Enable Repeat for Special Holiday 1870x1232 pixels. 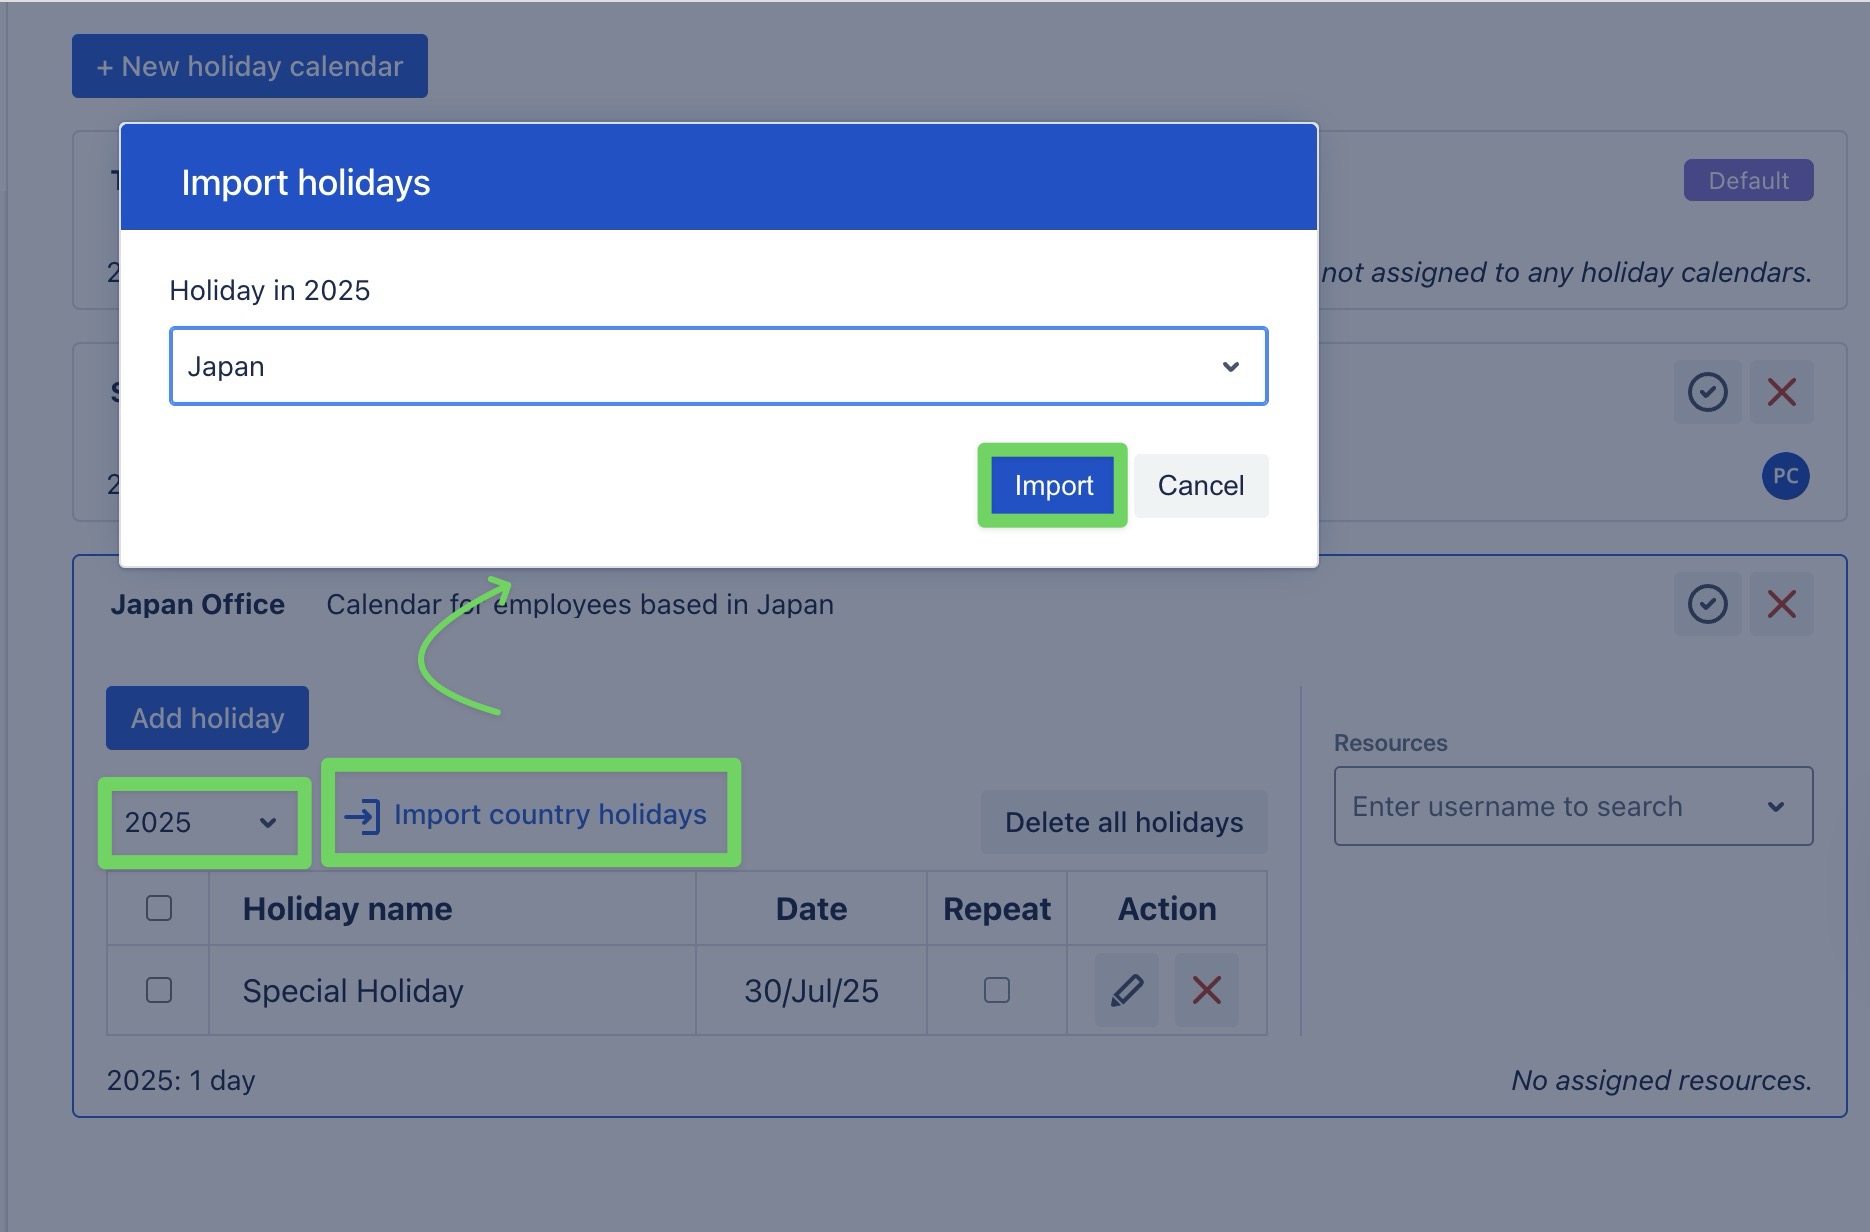coord(996,990)
